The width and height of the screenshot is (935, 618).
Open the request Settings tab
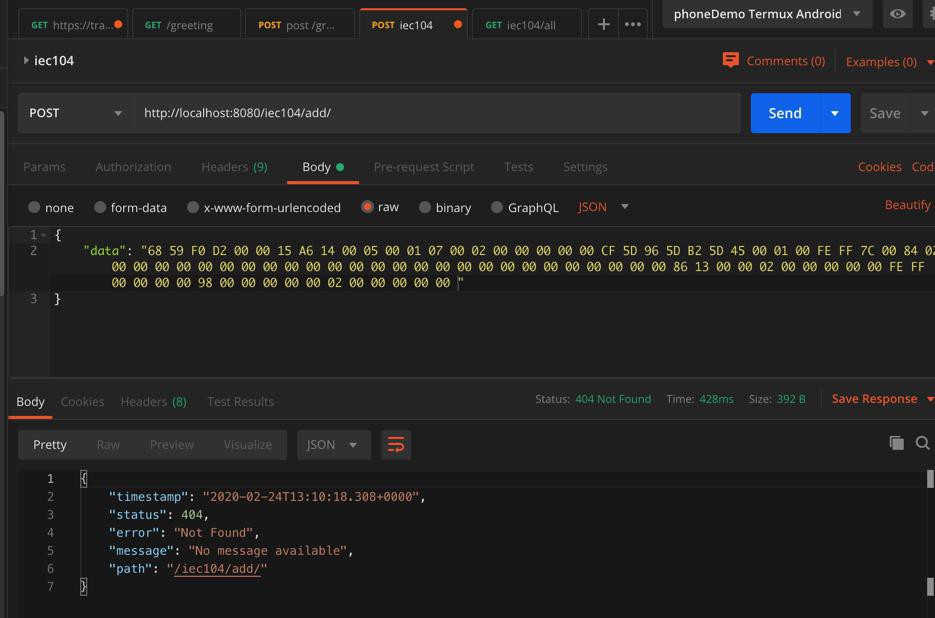[585, 167]
